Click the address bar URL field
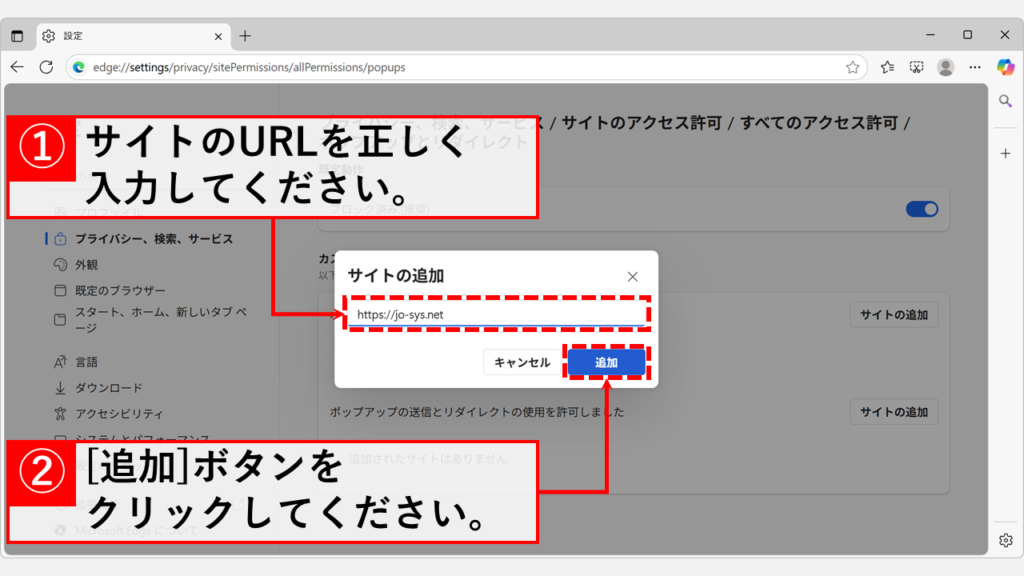The image size is (1024, 576). coord(466,67)
